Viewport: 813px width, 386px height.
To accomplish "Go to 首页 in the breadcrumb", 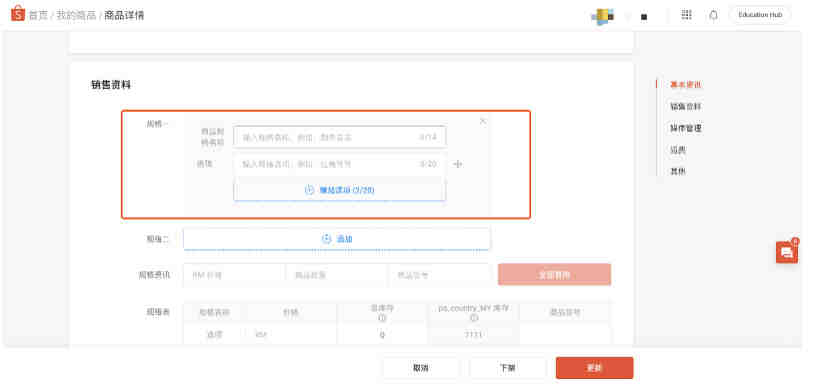I will pyautogui.click(x=37, y=16).
